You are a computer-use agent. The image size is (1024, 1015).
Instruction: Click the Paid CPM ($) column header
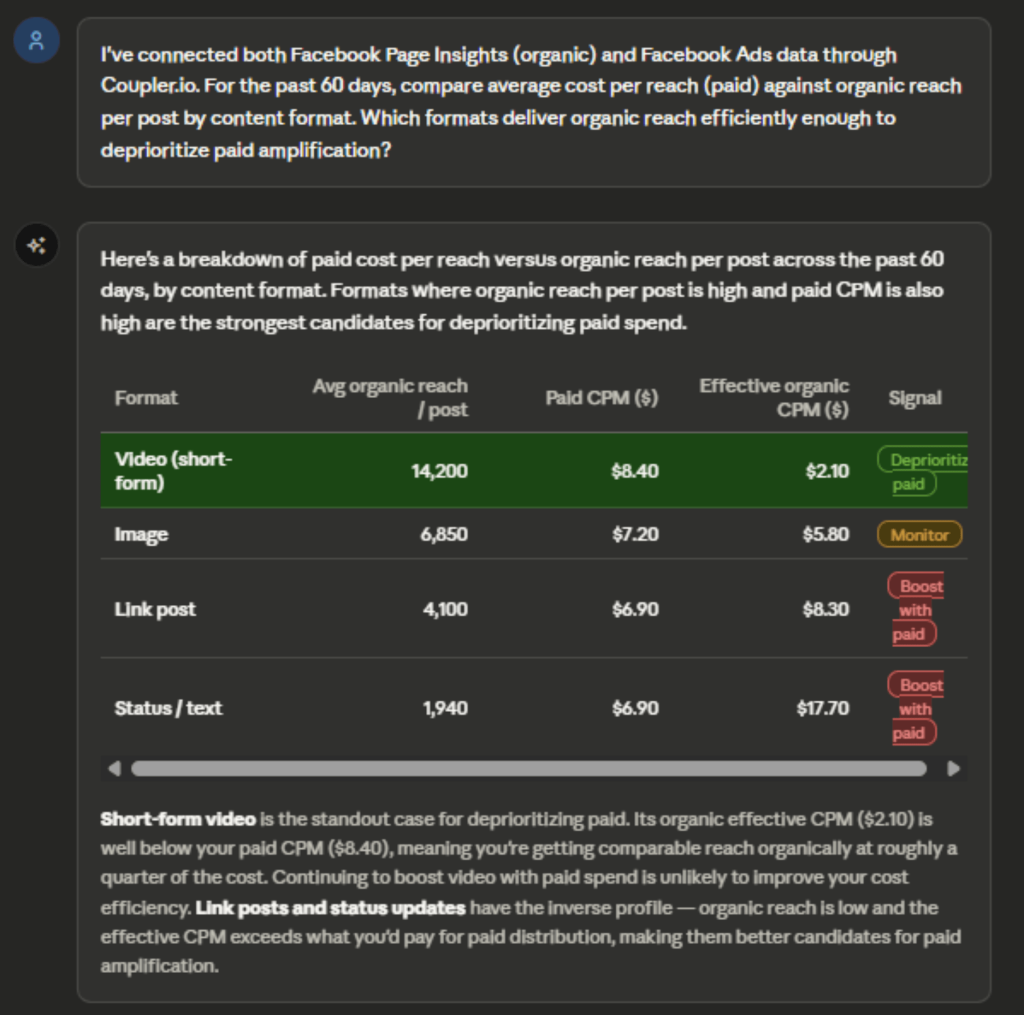(601, 398)
